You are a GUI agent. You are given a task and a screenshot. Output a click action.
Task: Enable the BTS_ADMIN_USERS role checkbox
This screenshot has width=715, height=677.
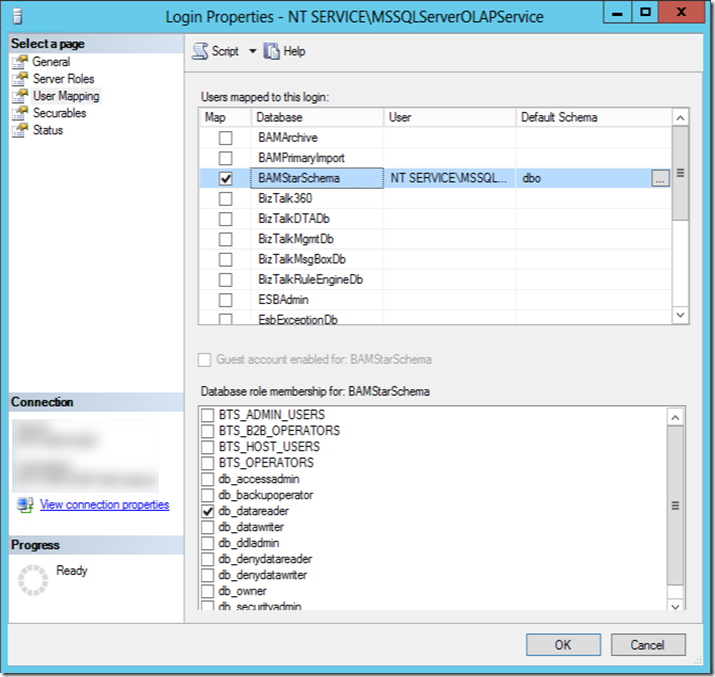(207, 415)
